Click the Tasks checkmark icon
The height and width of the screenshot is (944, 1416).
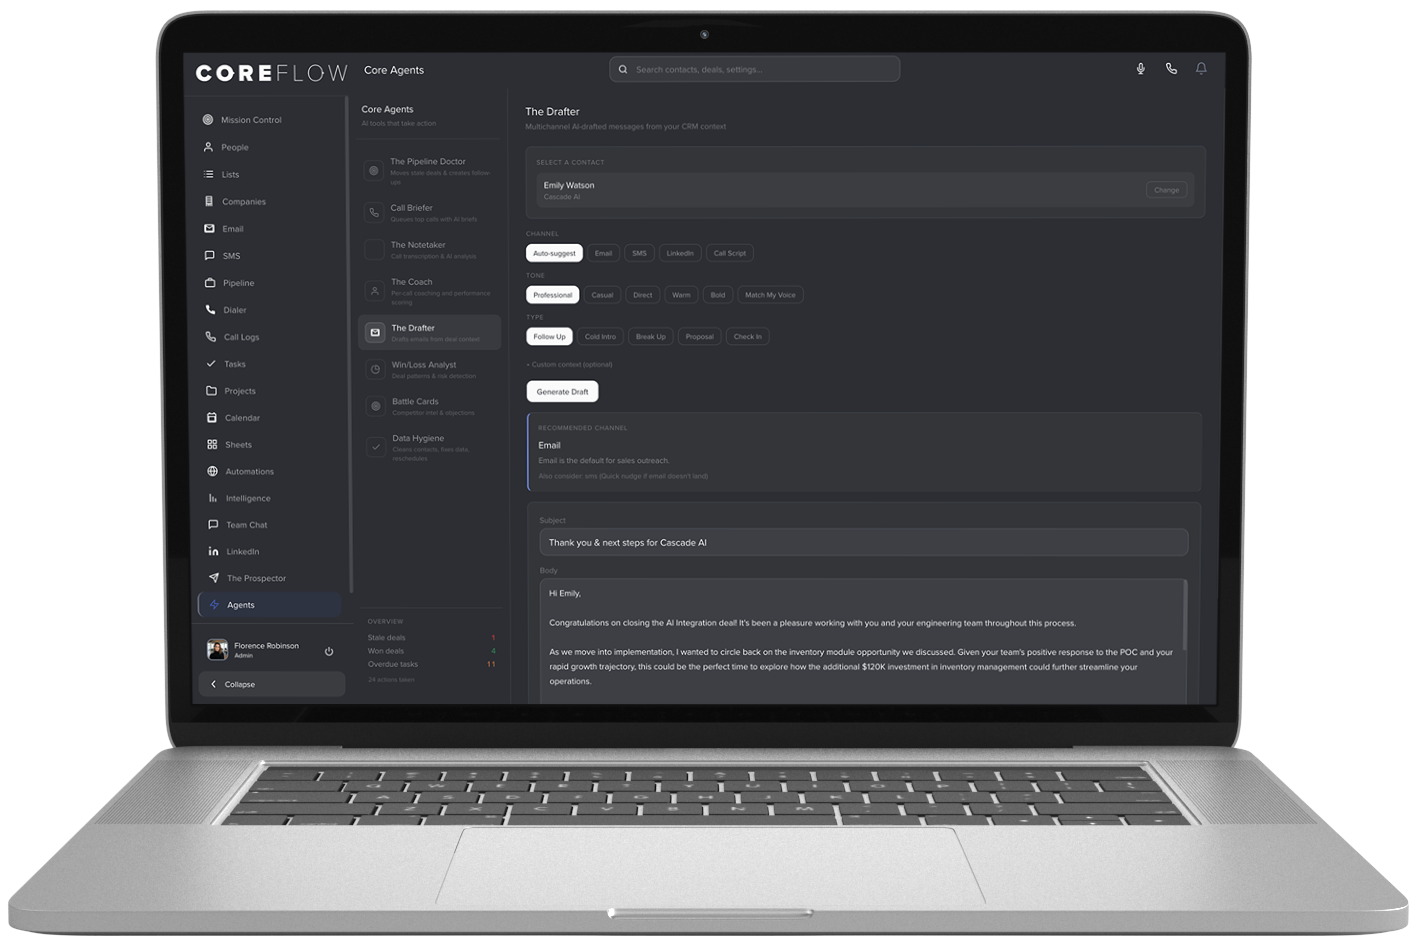211,364
